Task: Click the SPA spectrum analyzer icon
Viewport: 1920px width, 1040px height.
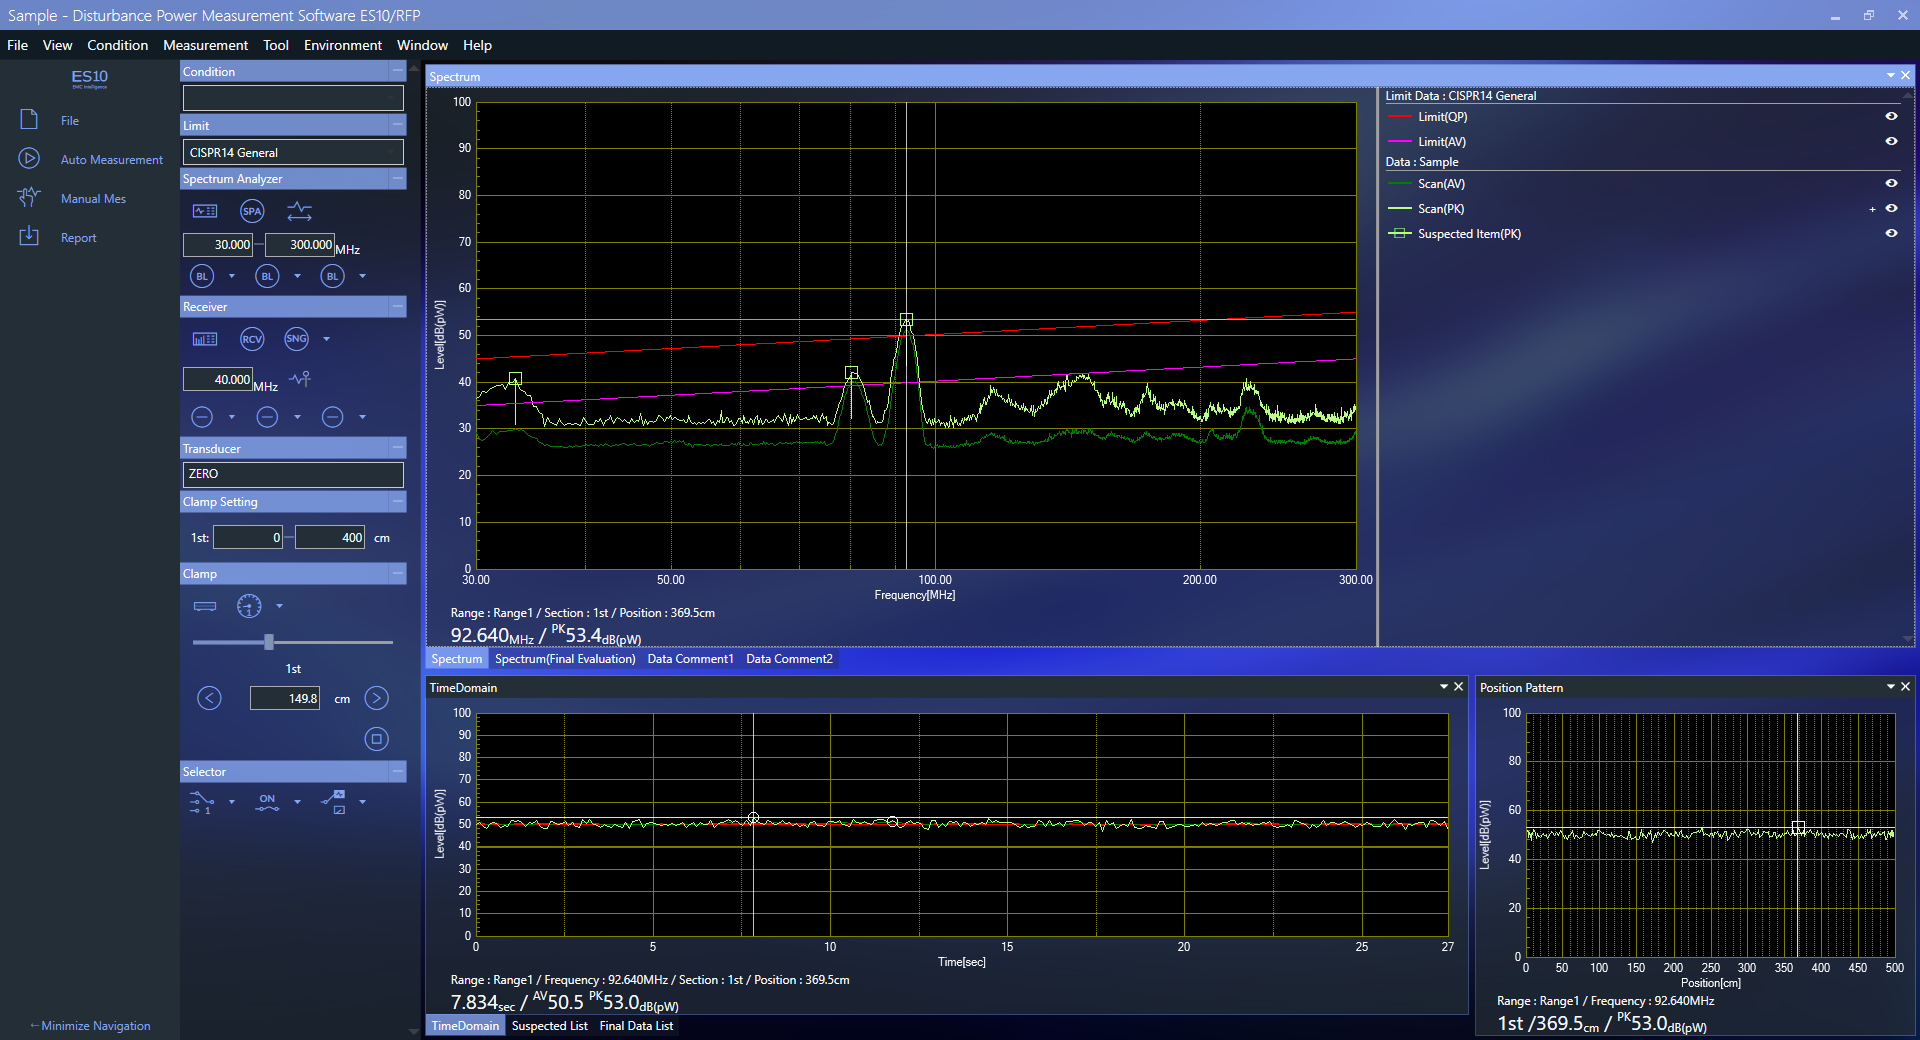Action: tap(252, 211)
